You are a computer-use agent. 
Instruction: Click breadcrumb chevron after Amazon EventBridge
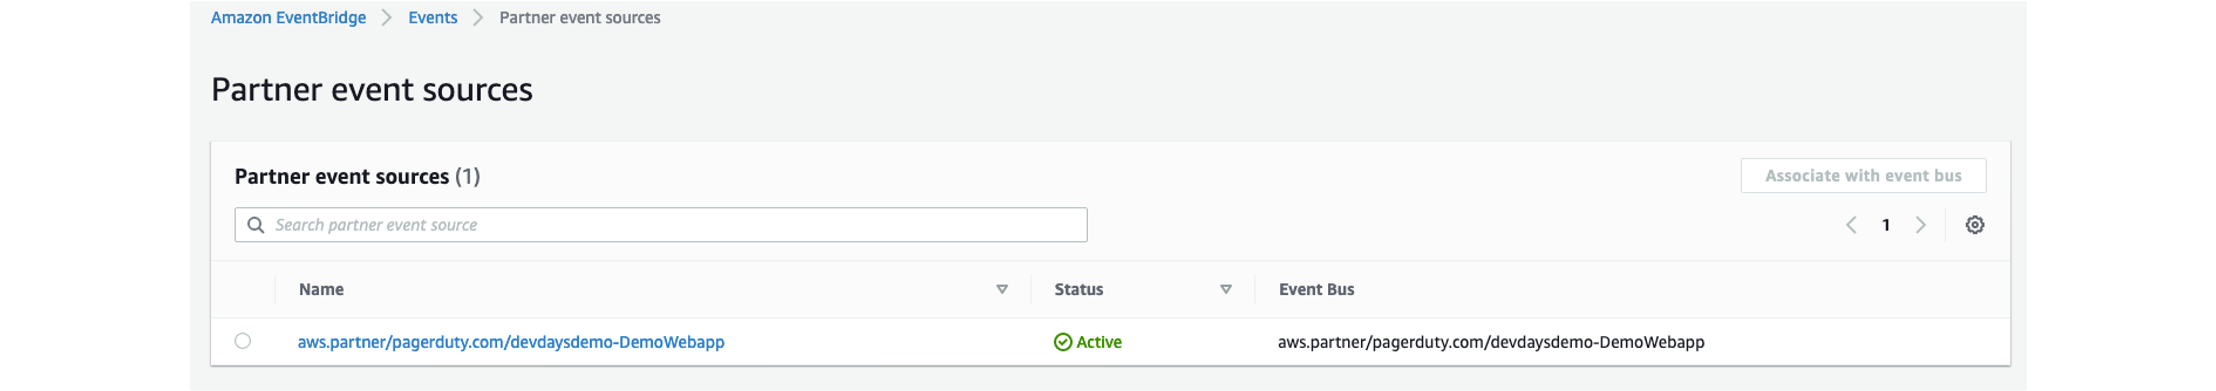point(387,18)
